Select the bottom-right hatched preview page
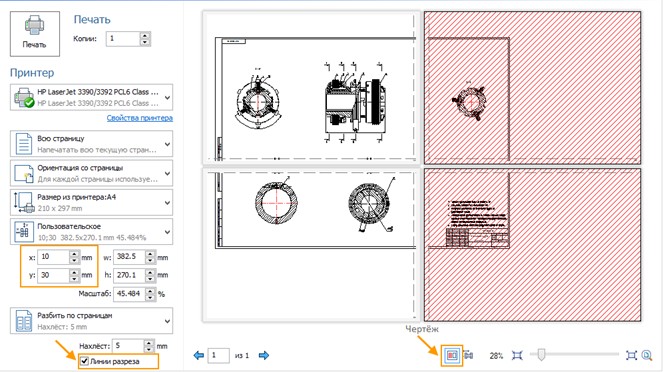The width and height of the screenshot is (663, 372). coord(532,245)
